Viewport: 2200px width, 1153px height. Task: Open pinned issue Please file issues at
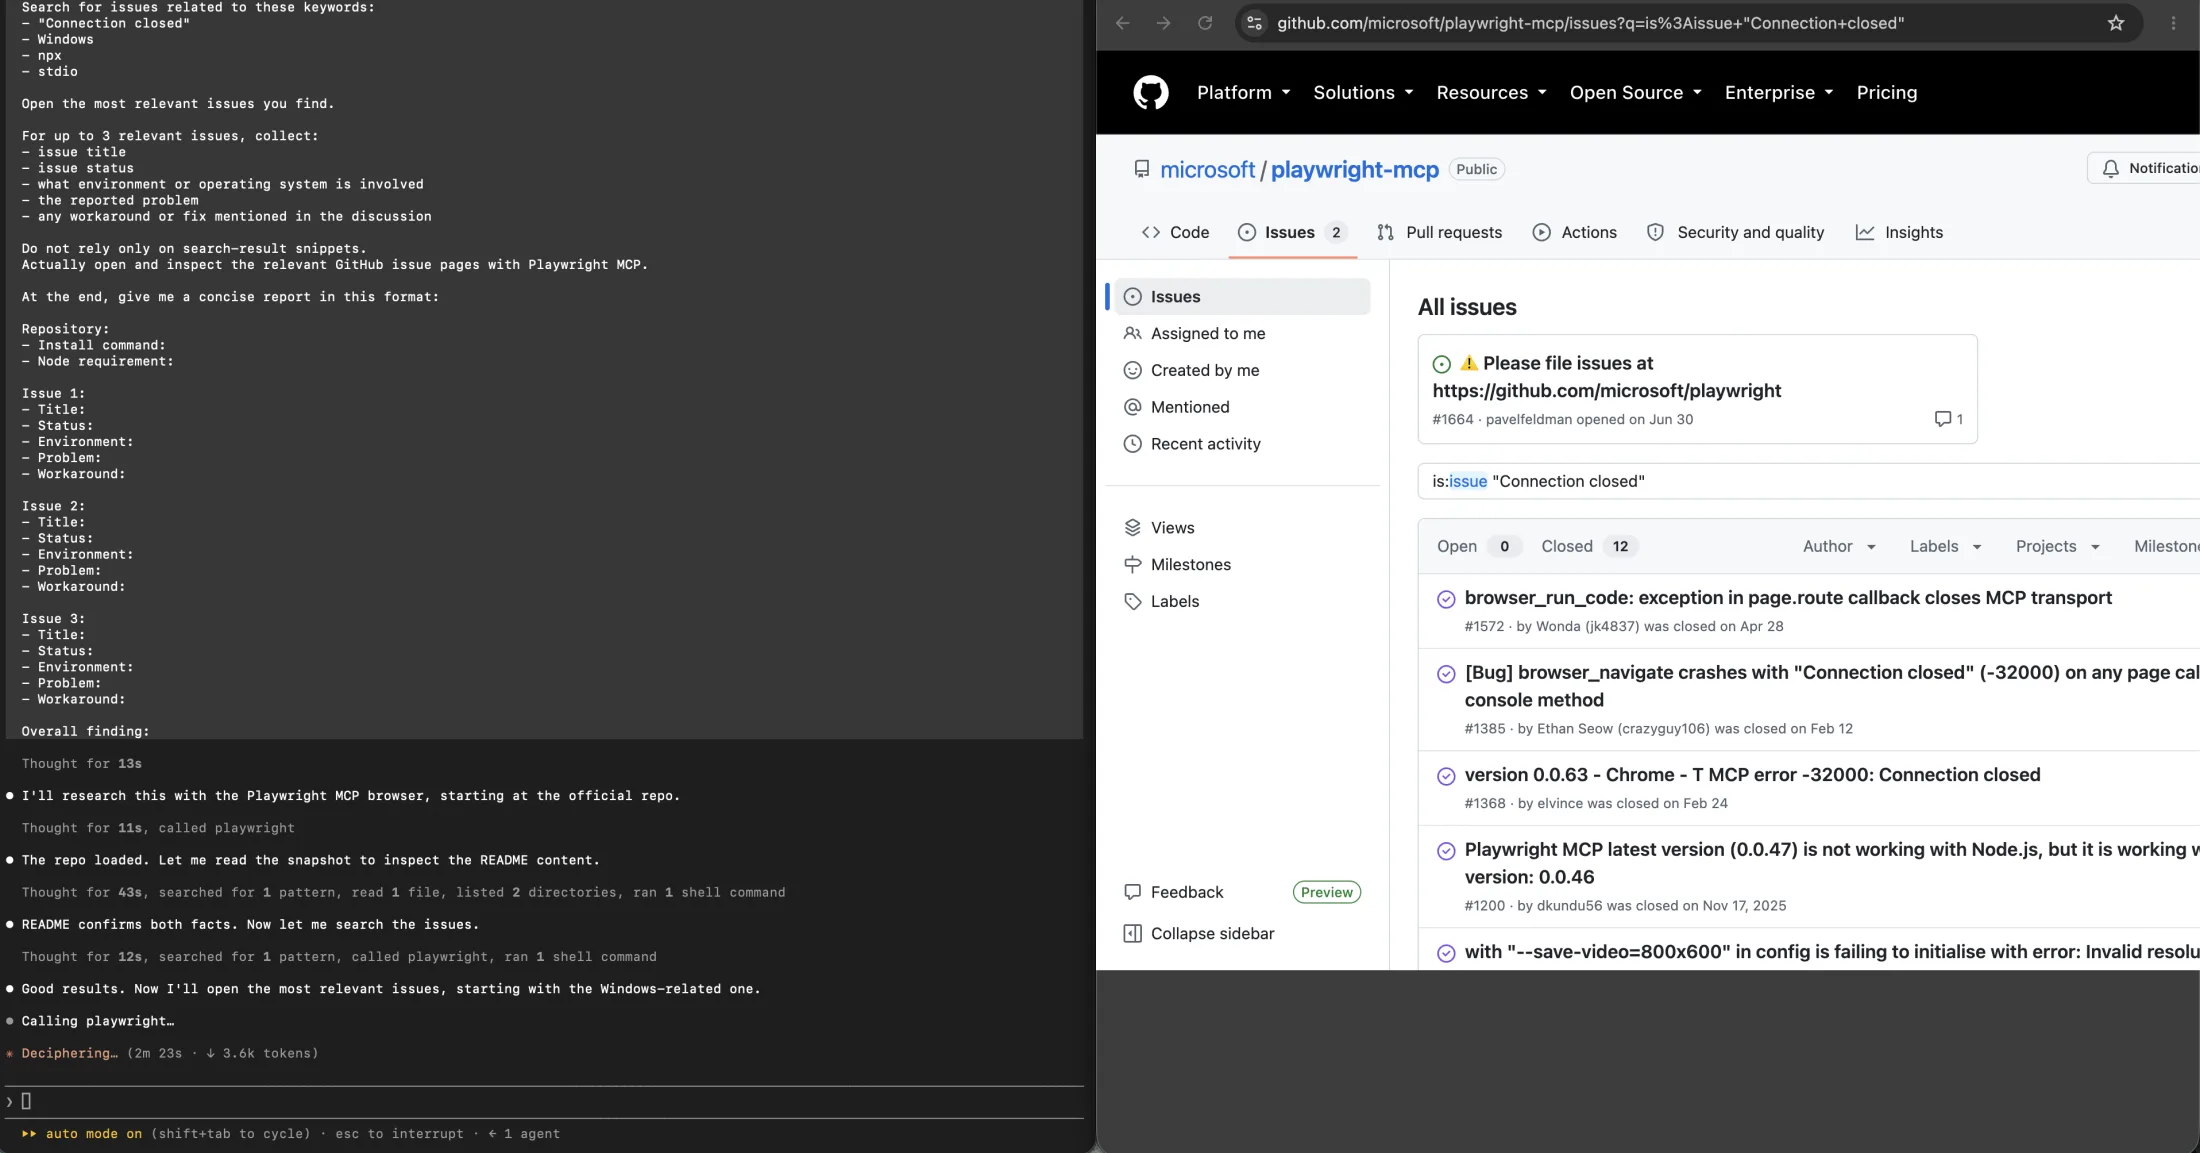(x=1606, y=377)
